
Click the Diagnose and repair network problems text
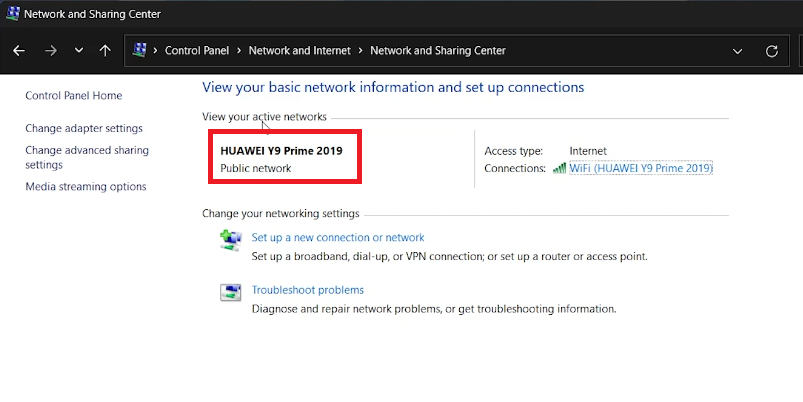tap(434, 309)
